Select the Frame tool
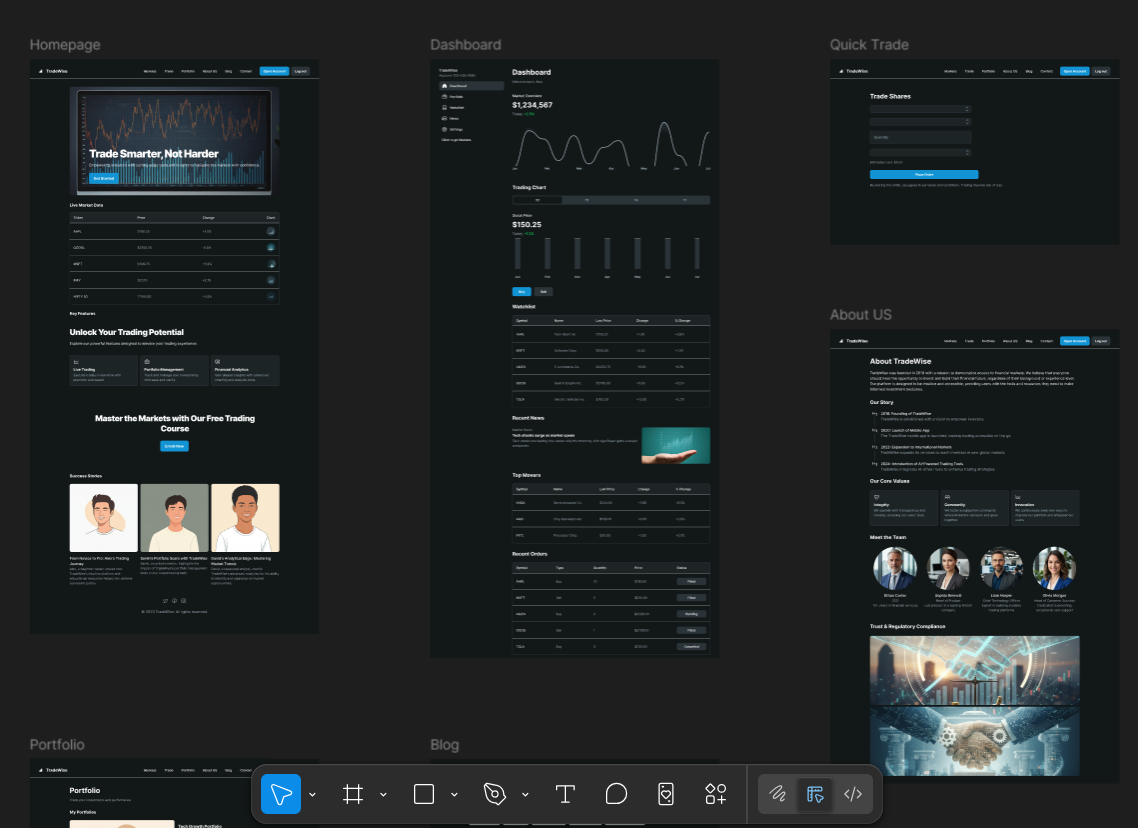Screen dimensions: 1138x828 click(352, 794)
